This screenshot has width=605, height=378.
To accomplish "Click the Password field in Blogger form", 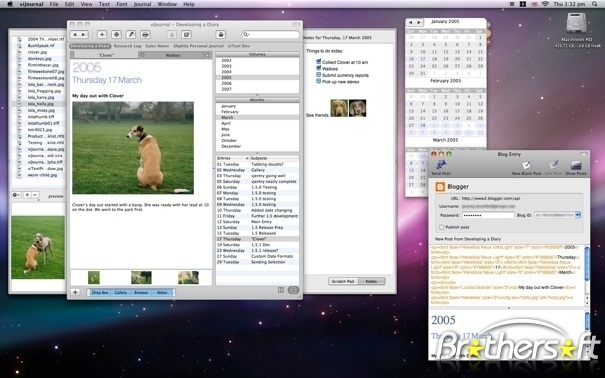I will click(487, 215).
